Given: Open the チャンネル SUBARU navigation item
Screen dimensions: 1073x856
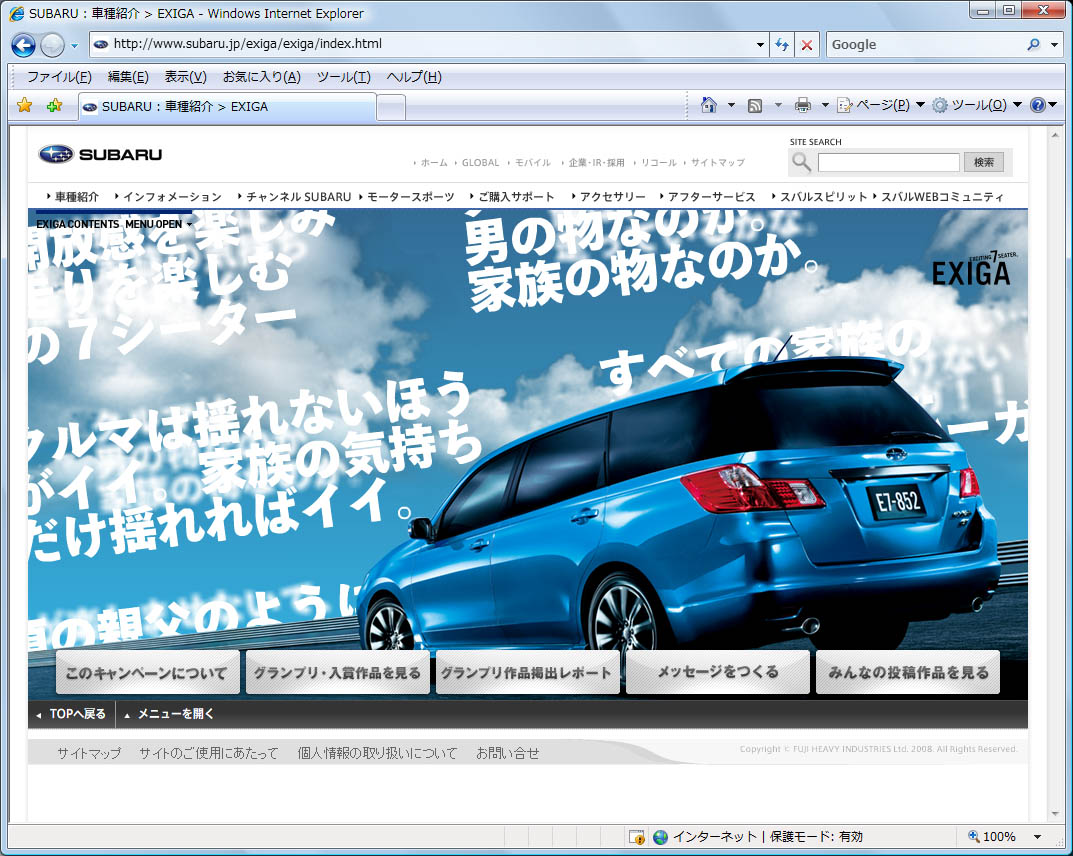Looking at the screenshot, I should 298,197.
